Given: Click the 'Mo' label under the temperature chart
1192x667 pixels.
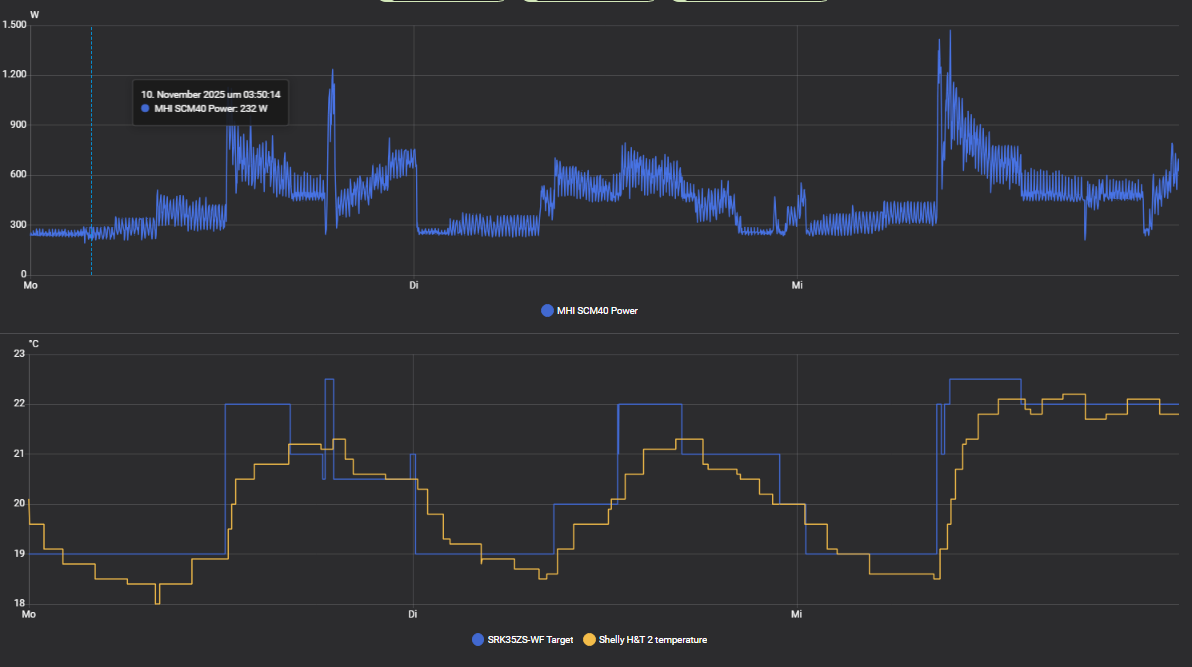Looking at the screenshot, I should tap(30, 614).
